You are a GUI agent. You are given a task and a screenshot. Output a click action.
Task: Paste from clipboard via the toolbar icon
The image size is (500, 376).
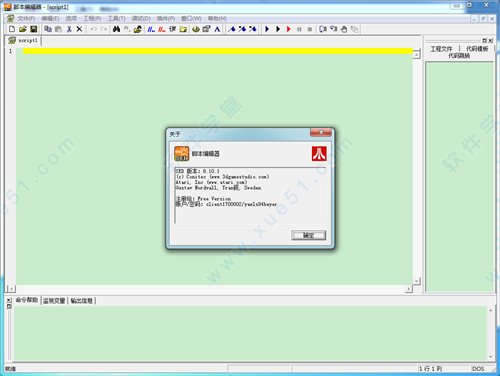click(x=58, y=29)
